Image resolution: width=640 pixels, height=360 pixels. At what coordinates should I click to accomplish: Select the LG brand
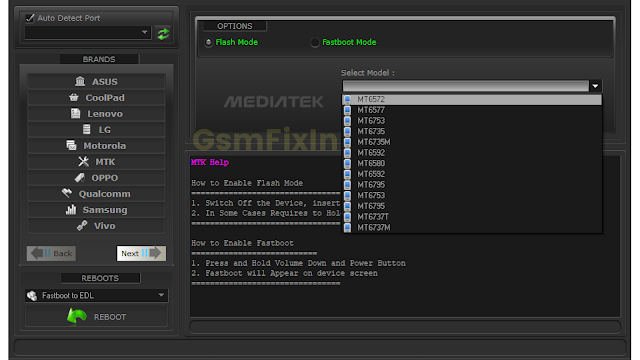pyautogui.click(x=96, y=129)
